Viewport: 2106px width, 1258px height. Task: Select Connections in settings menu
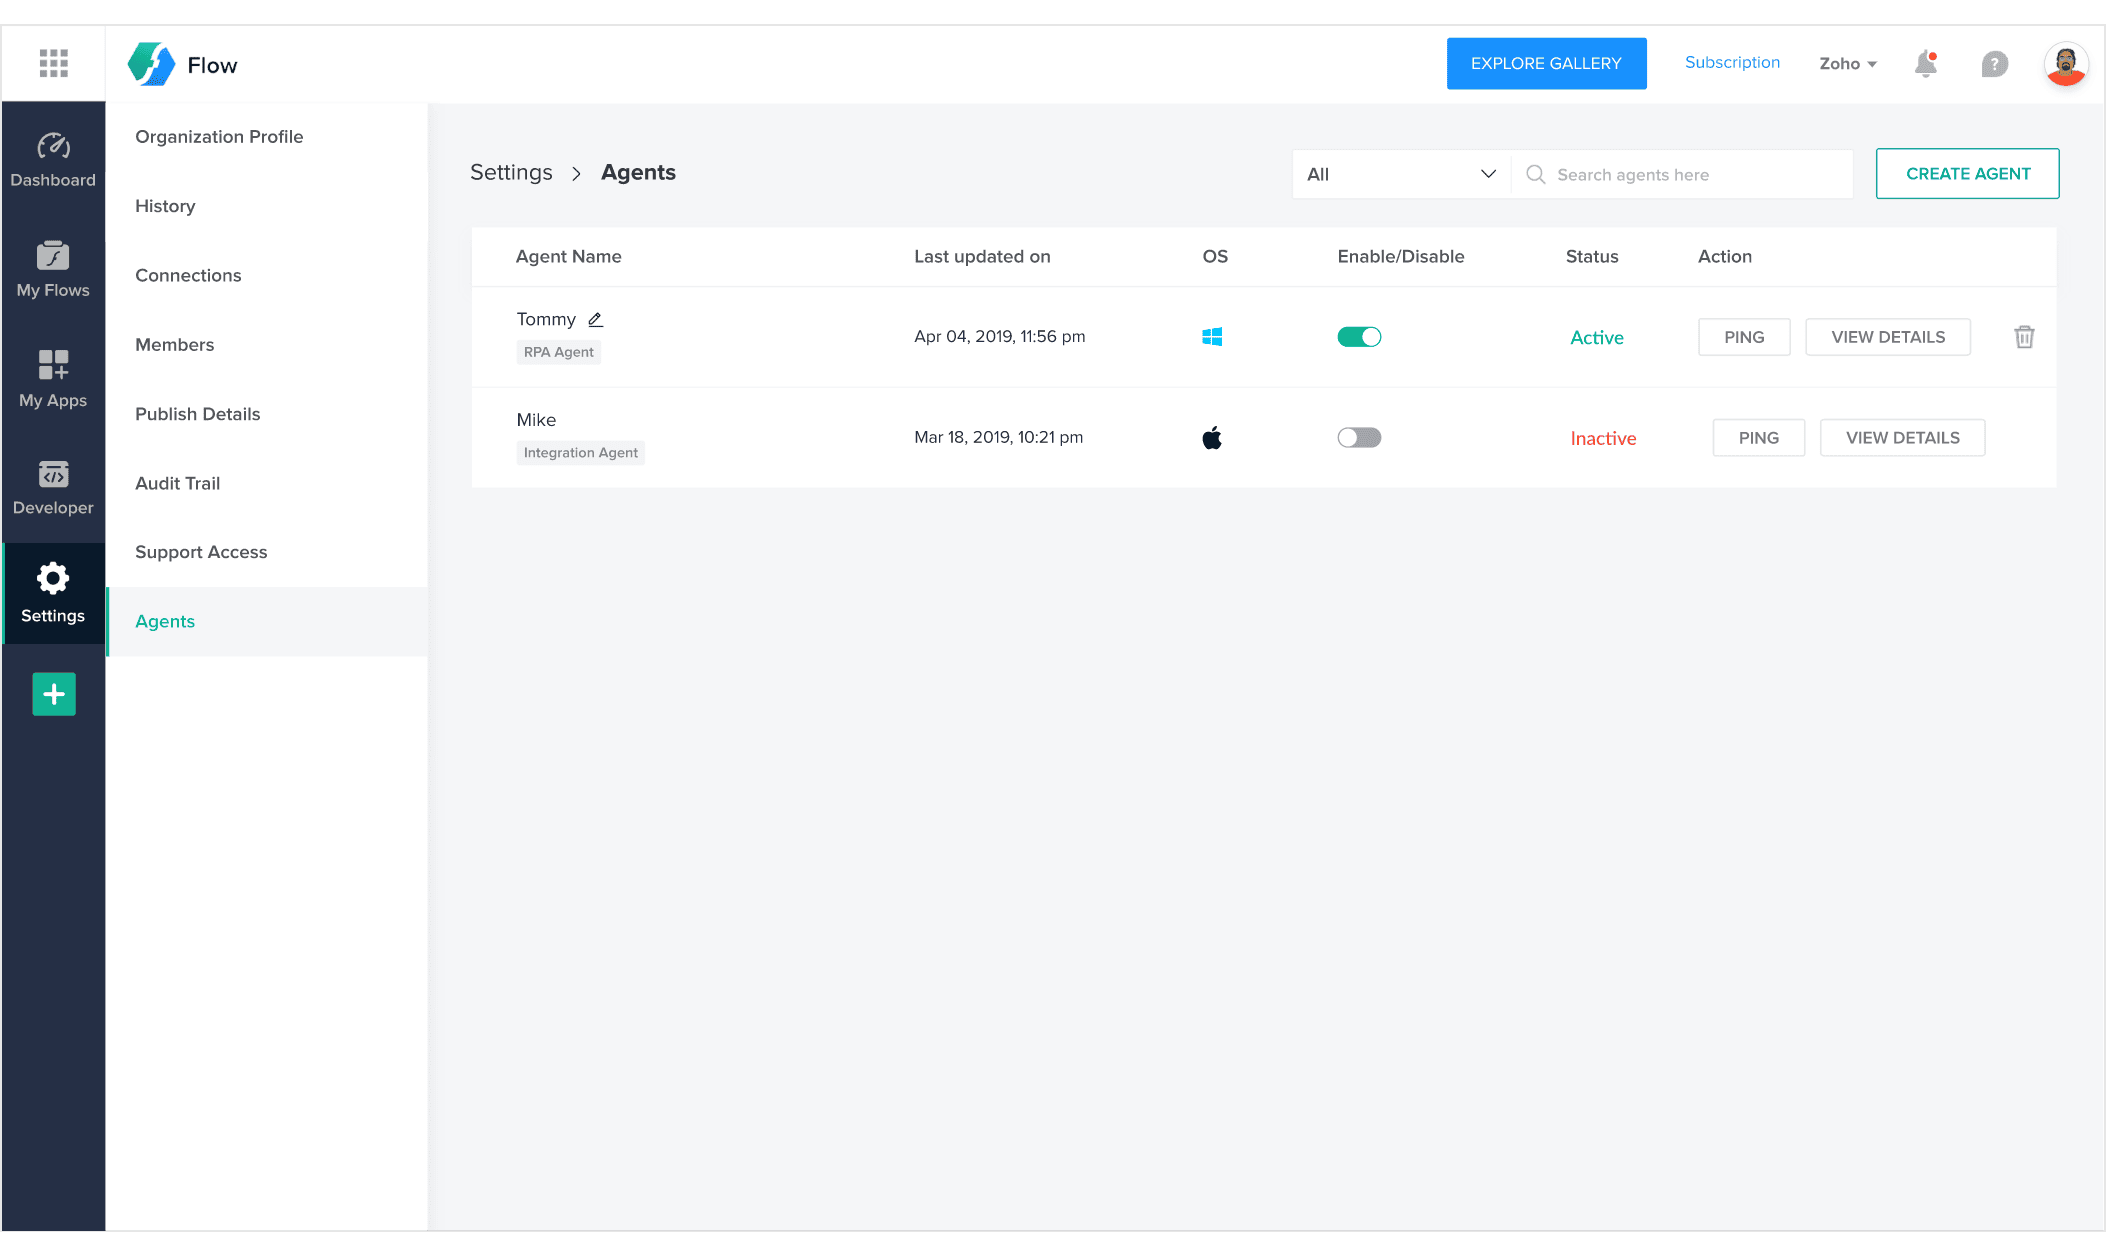(188, 275)
